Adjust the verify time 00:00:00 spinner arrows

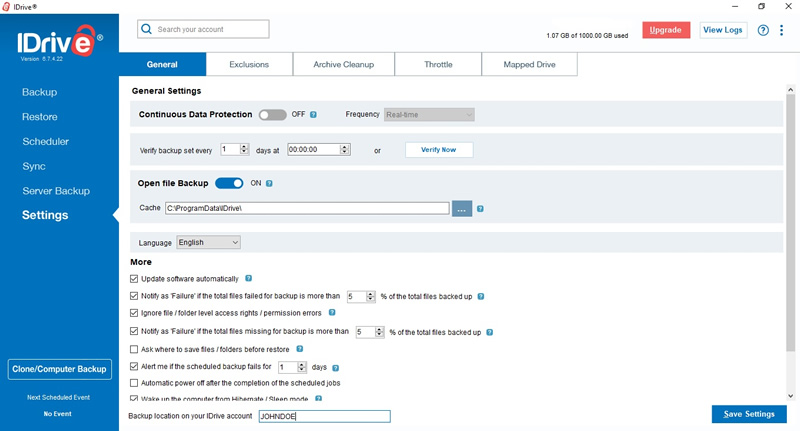(345, 149)
